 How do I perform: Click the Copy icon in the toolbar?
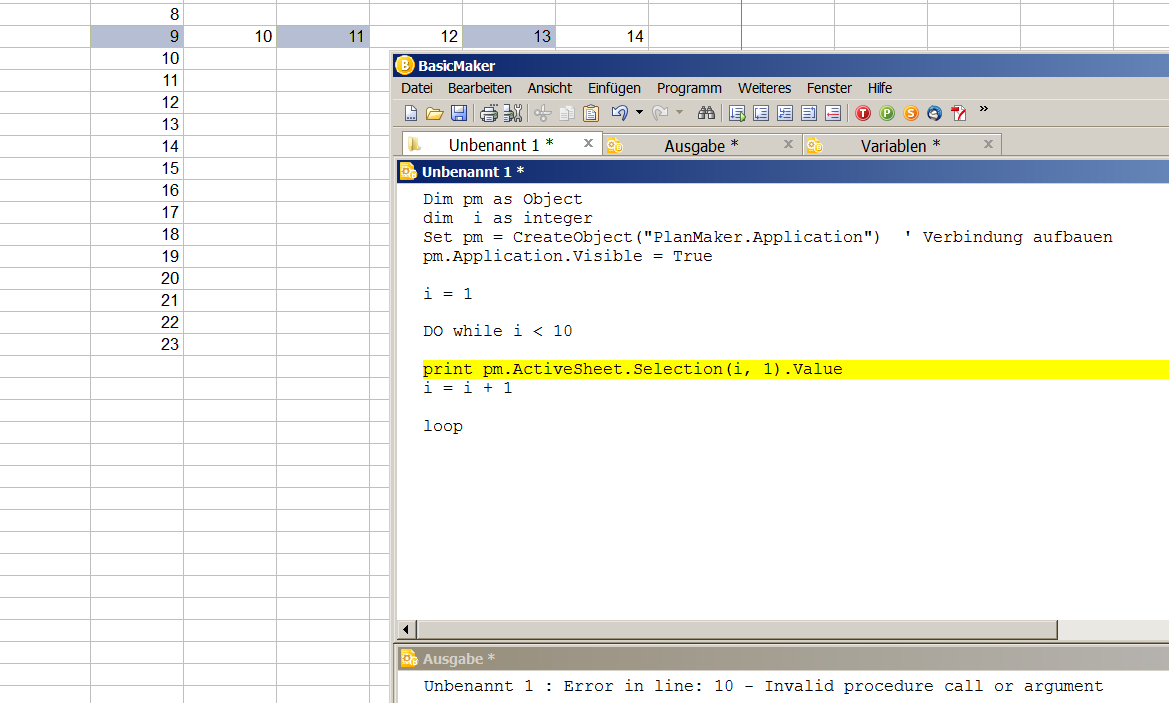point(567,113)
